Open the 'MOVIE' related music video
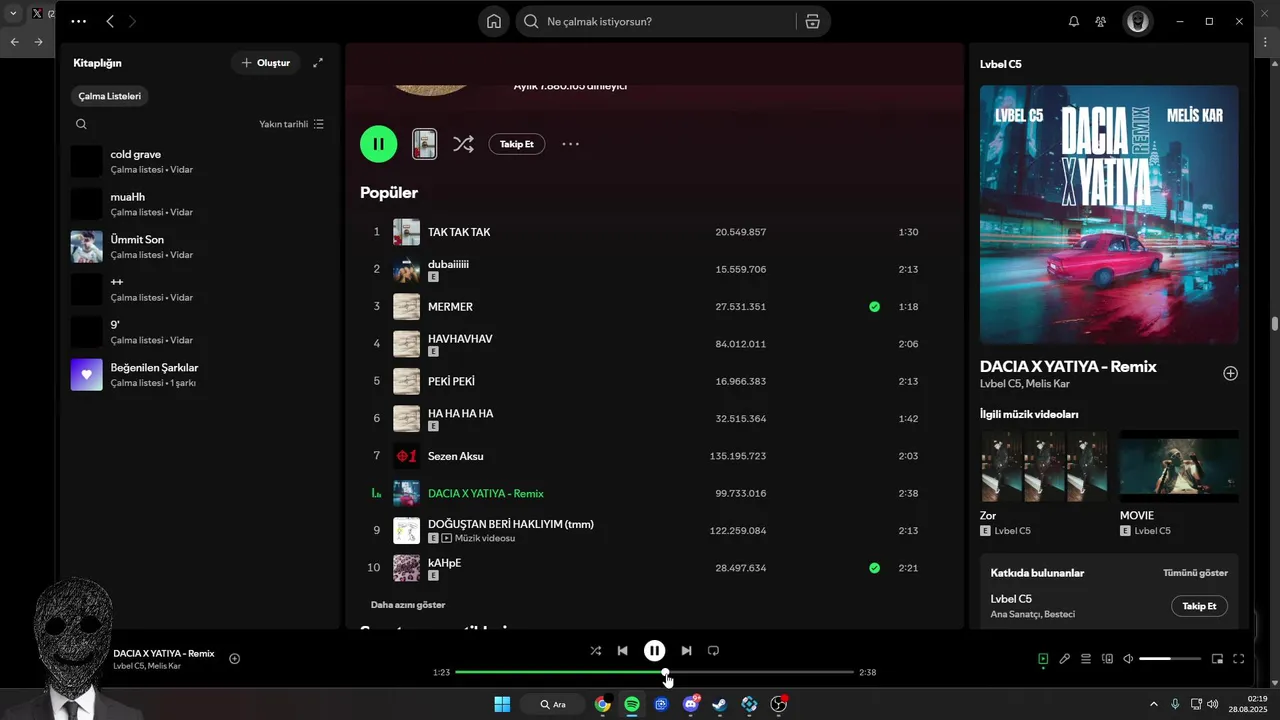 tap(1179, 466)
